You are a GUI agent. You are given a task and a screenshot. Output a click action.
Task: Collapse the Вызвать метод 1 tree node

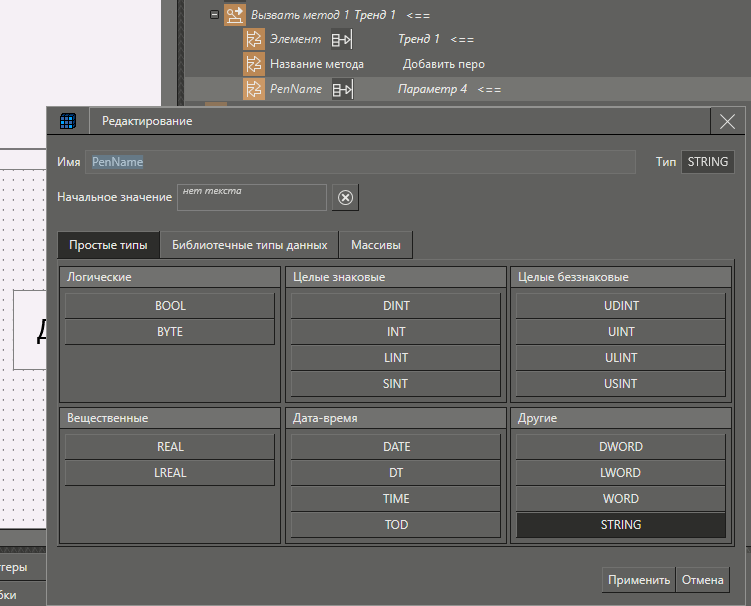point(214,15)
